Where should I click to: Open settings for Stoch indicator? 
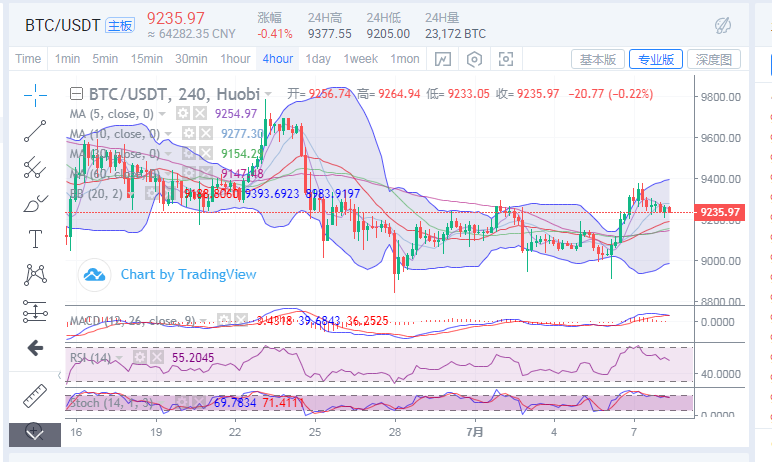click(x=181, y=402)
